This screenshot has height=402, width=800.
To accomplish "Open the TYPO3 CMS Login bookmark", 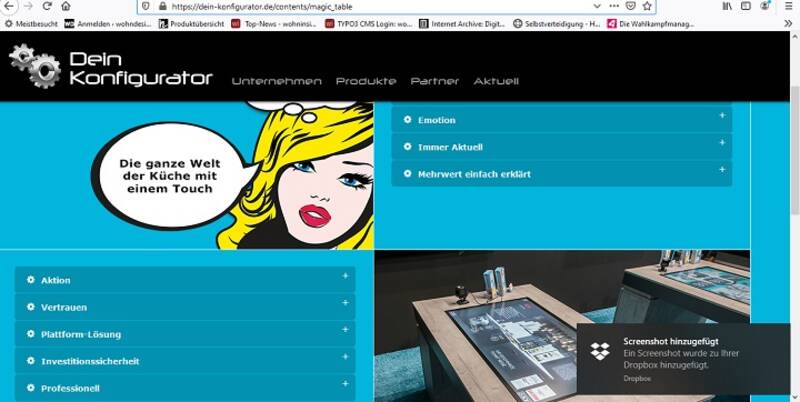I will click(x=369, y=23).
